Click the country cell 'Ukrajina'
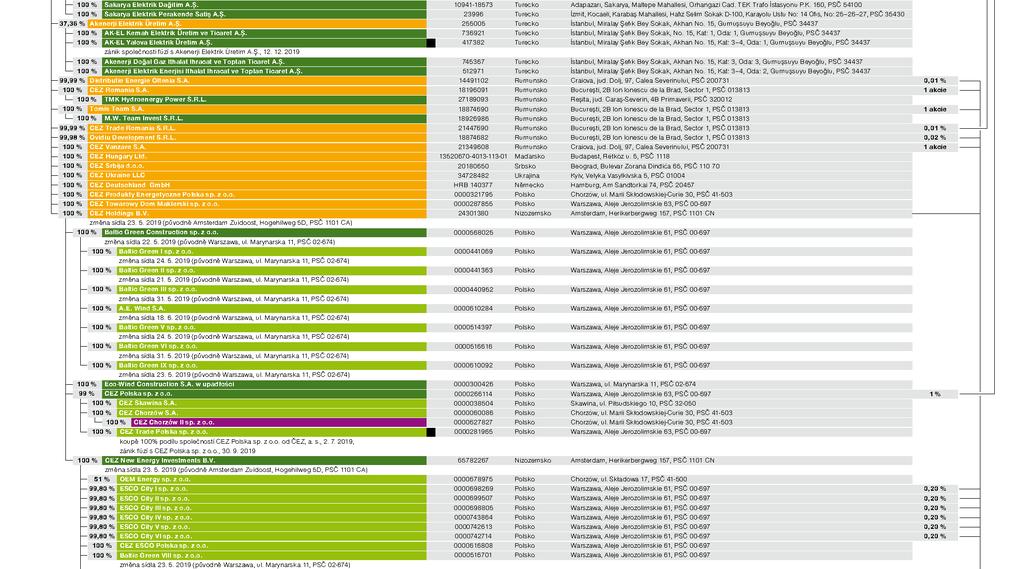The height and width of the screenshot is (569, 1024). 527,175
